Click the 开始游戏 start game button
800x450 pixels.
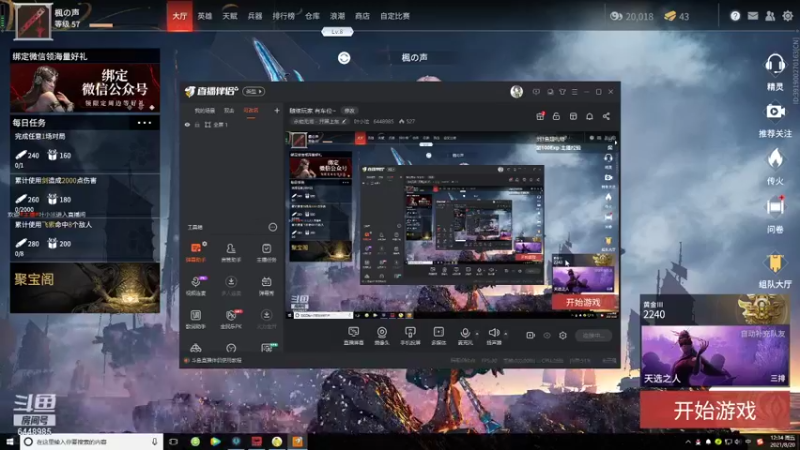(x=714, y=410)
